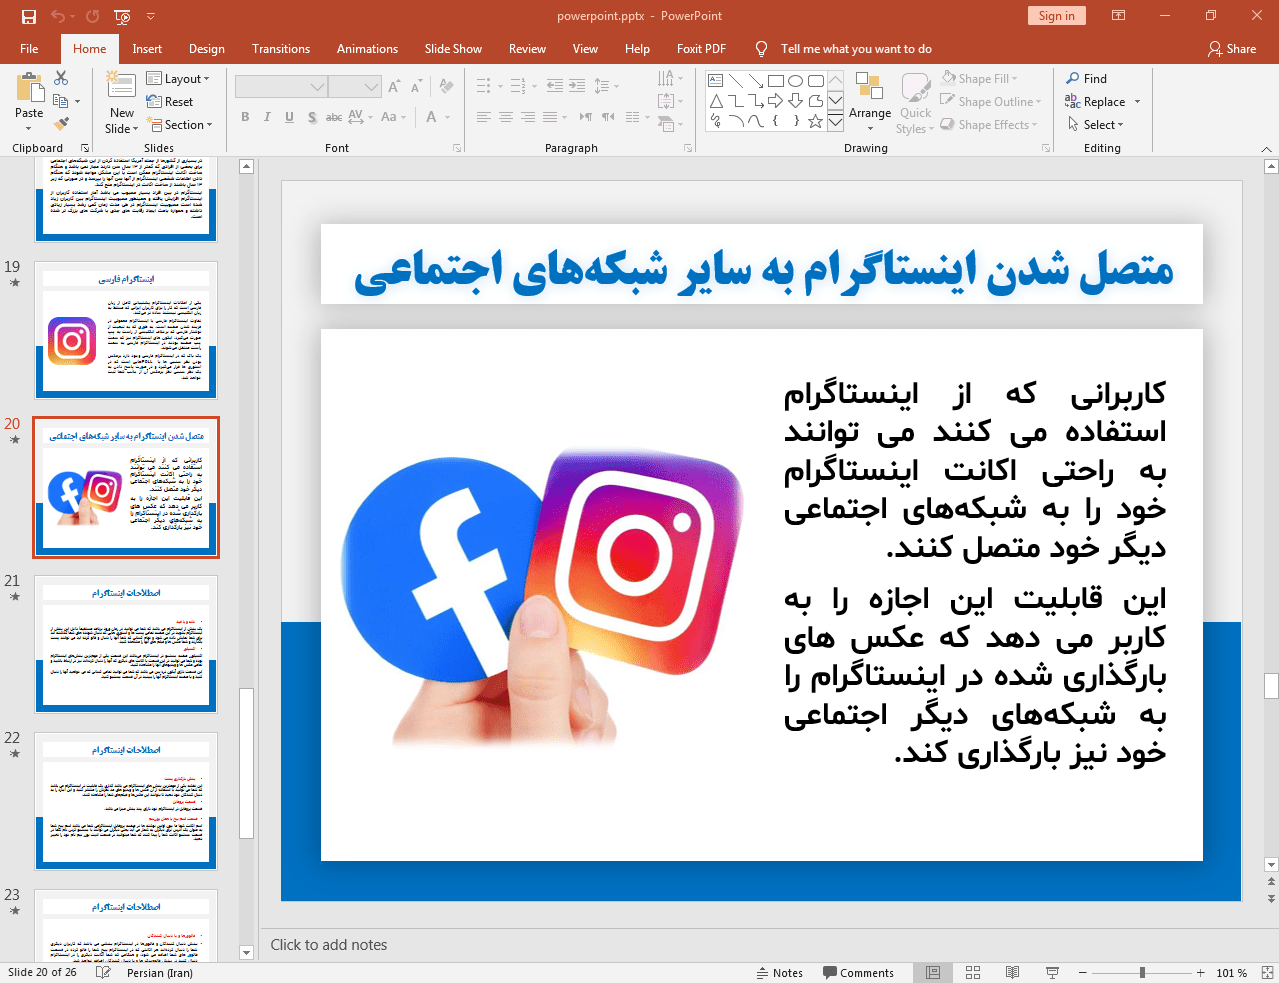
Task: Switch to the Foxit PDF tab
Action: (x=701, y=49)
